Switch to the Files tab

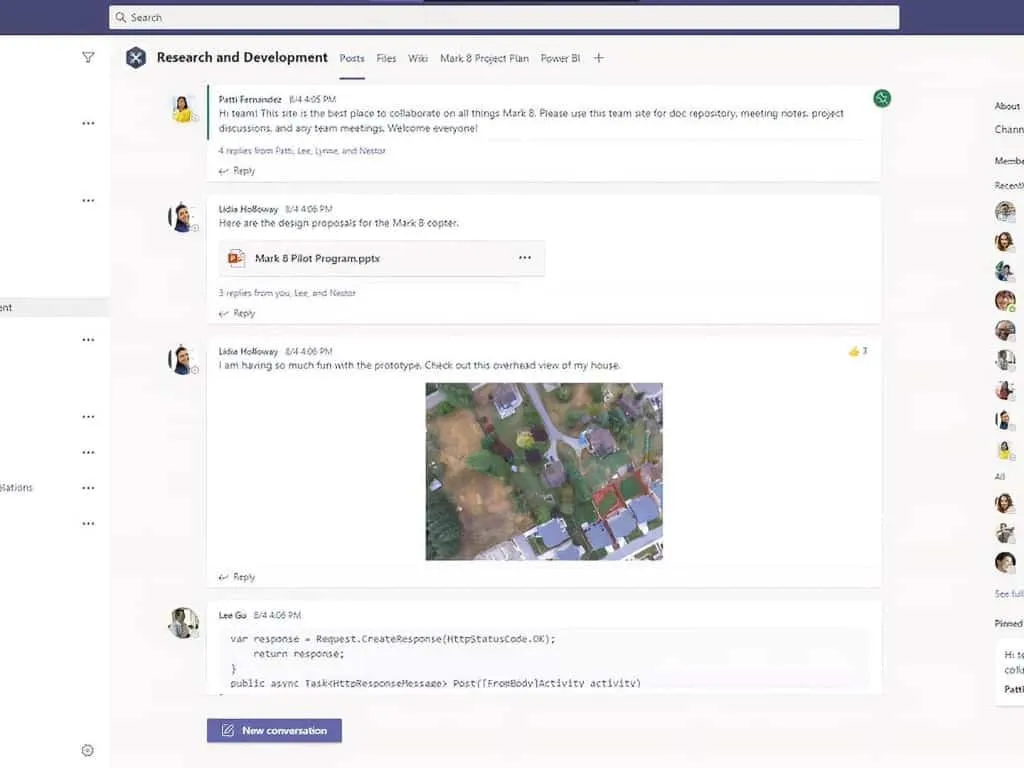click(386, 58)
